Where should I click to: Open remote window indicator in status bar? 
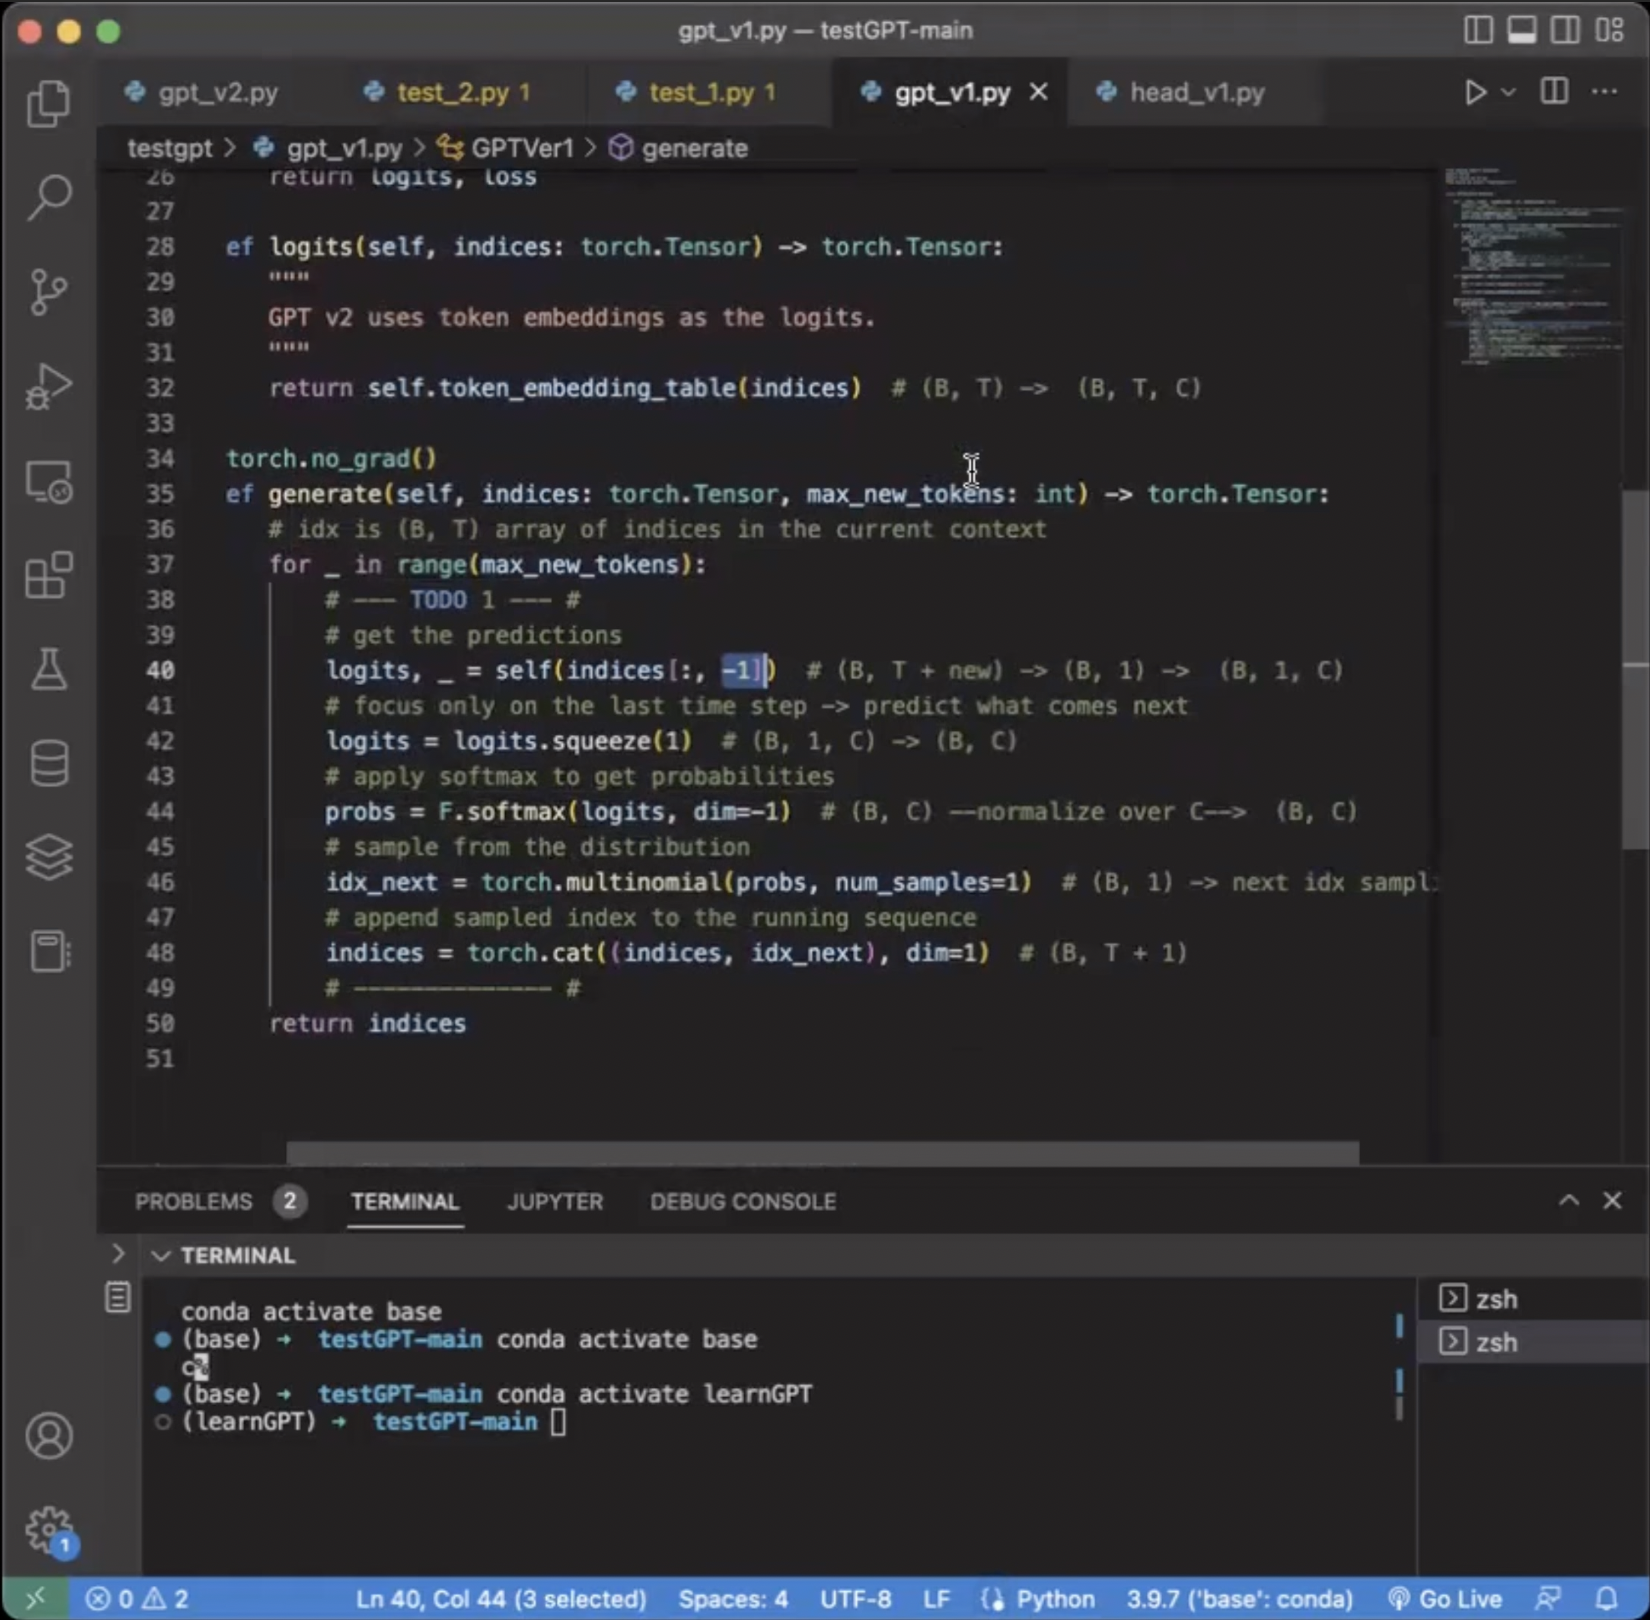pyautogui.click(x=35, y=1598)
